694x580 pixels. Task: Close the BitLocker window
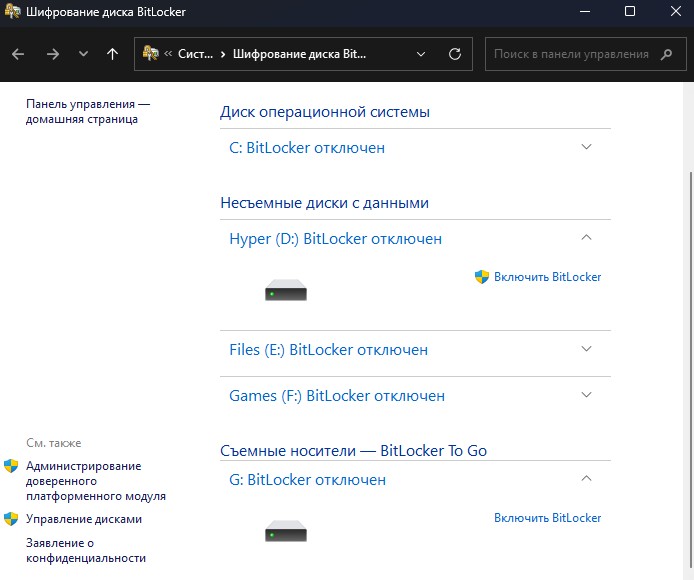[675, 12]
